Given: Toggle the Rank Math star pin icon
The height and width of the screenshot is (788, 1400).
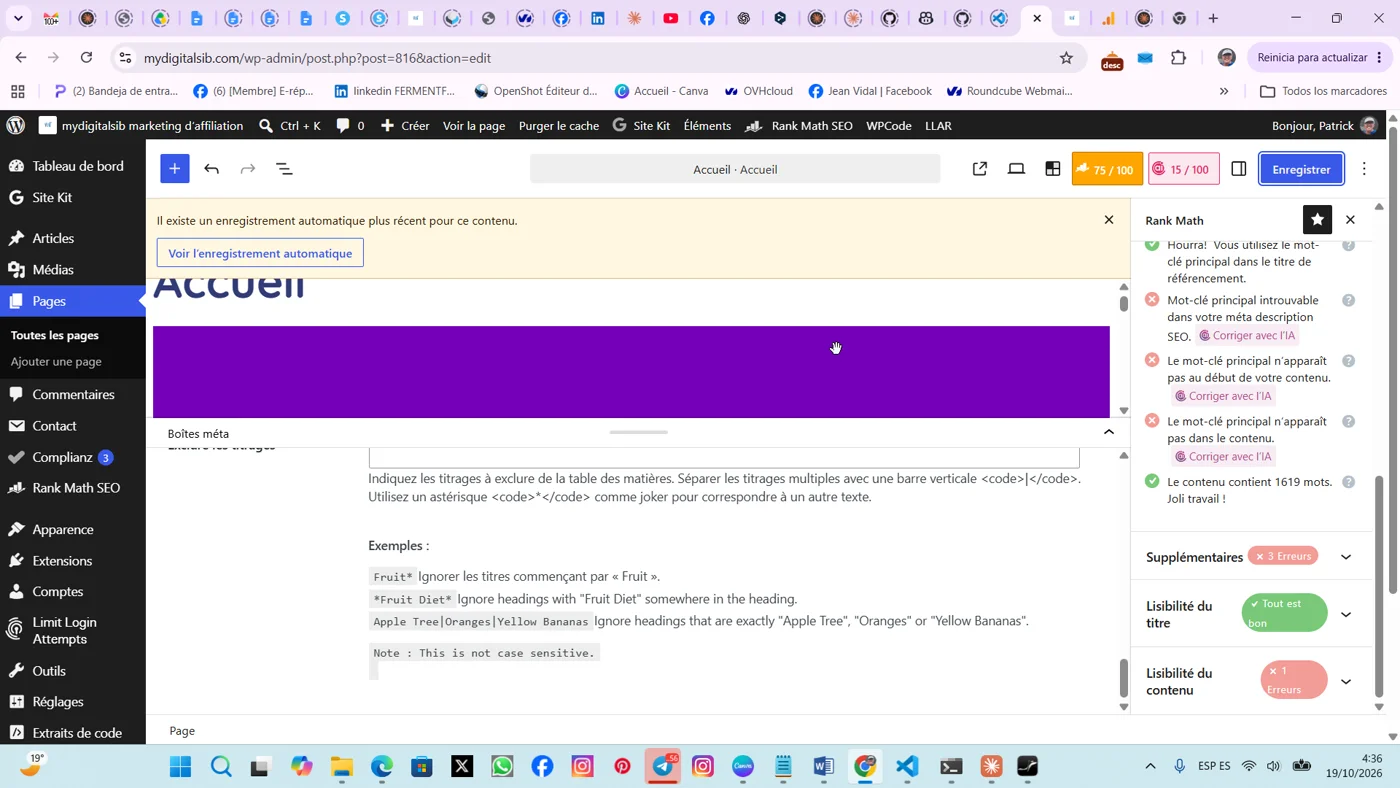Looking at the screenshot, I should (1317, 220).
